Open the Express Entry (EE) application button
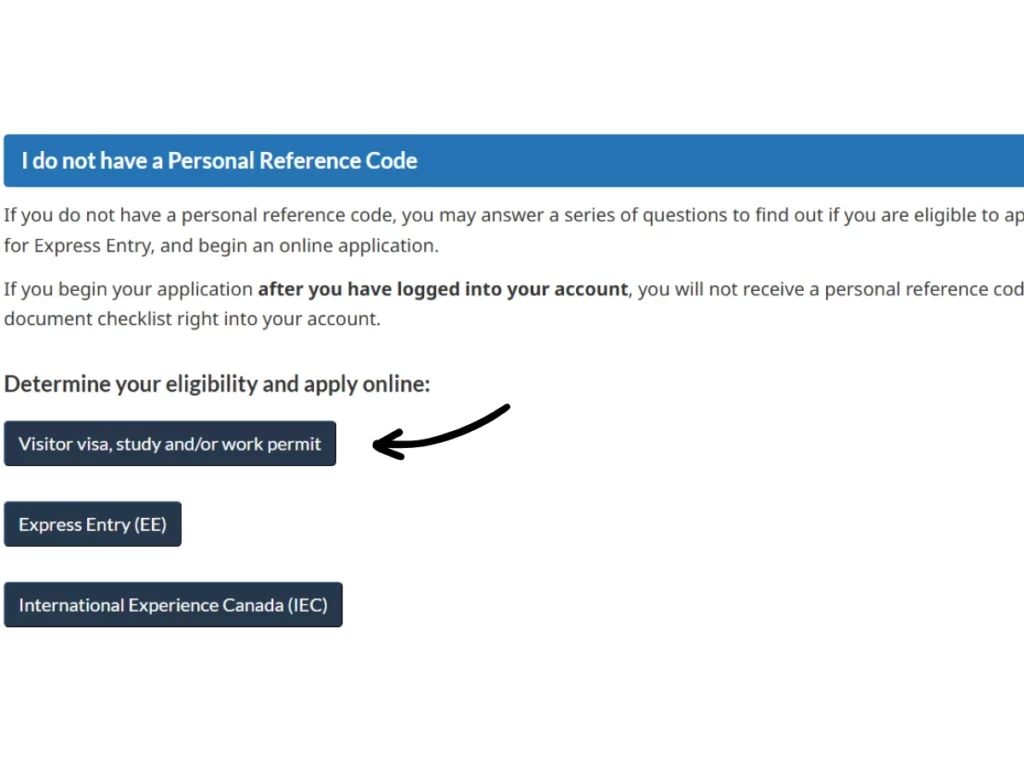Viewport: 1024px width, 768px height. 92,524
